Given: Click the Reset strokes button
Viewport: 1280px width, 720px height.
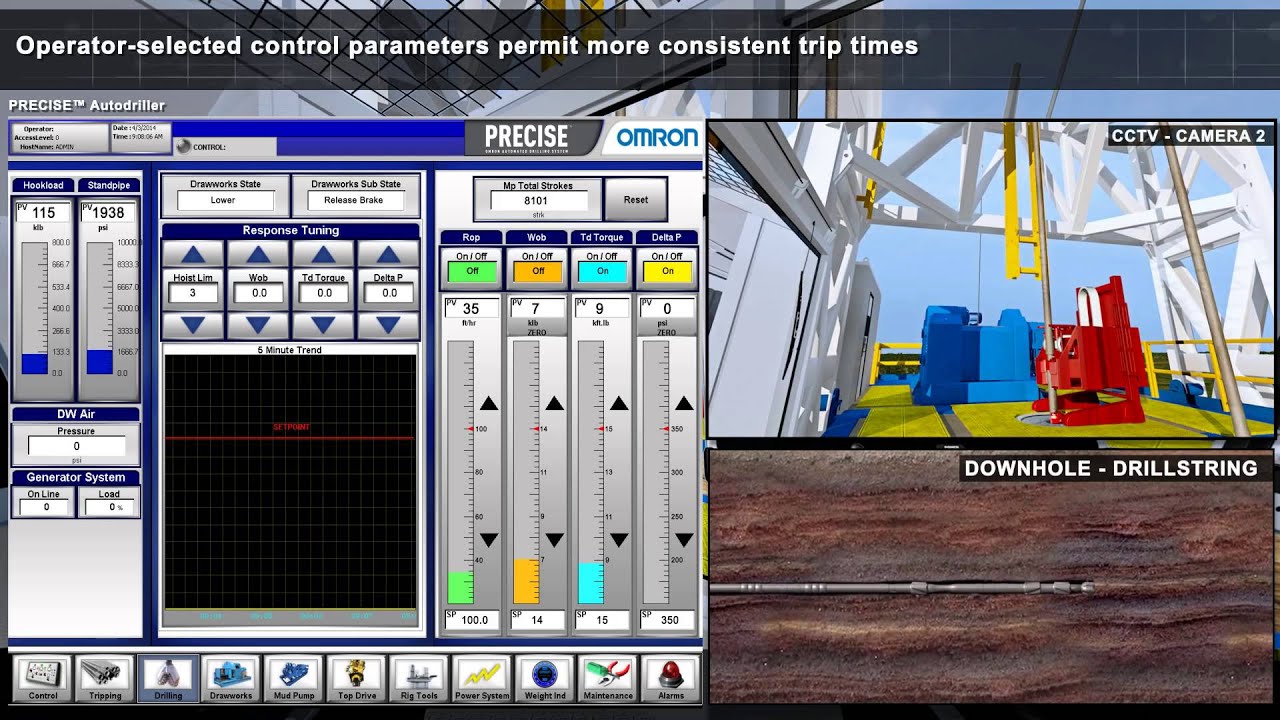Looking at the screenshot, I should click(636, 200).
